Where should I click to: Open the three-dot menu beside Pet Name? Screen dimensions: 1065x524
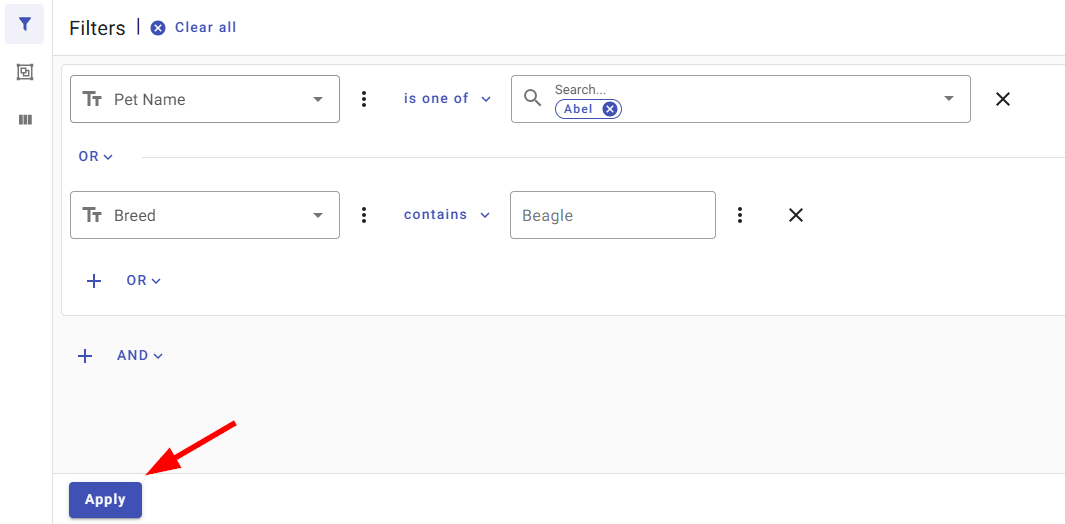[x=364, y=99]
